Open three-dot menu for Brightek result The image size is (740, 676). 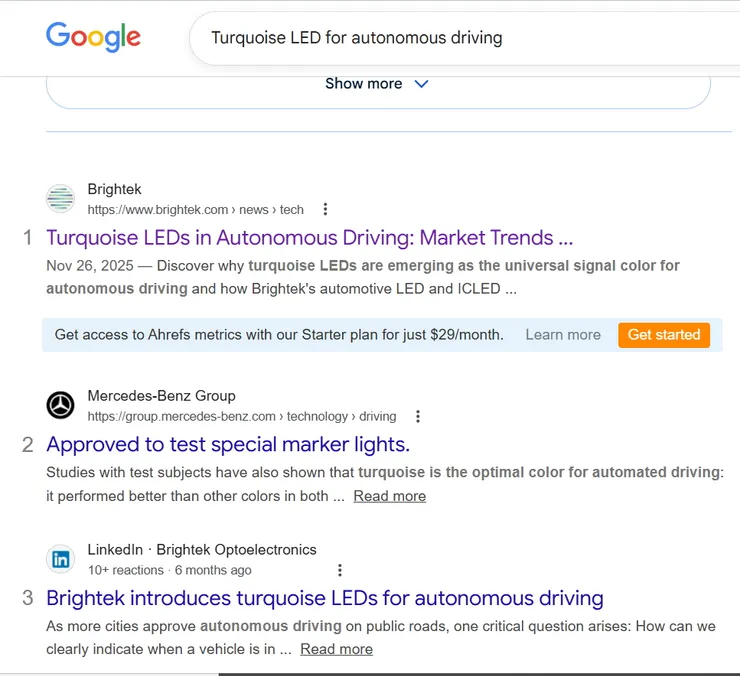pyautogui.click(x=325, y=210)
